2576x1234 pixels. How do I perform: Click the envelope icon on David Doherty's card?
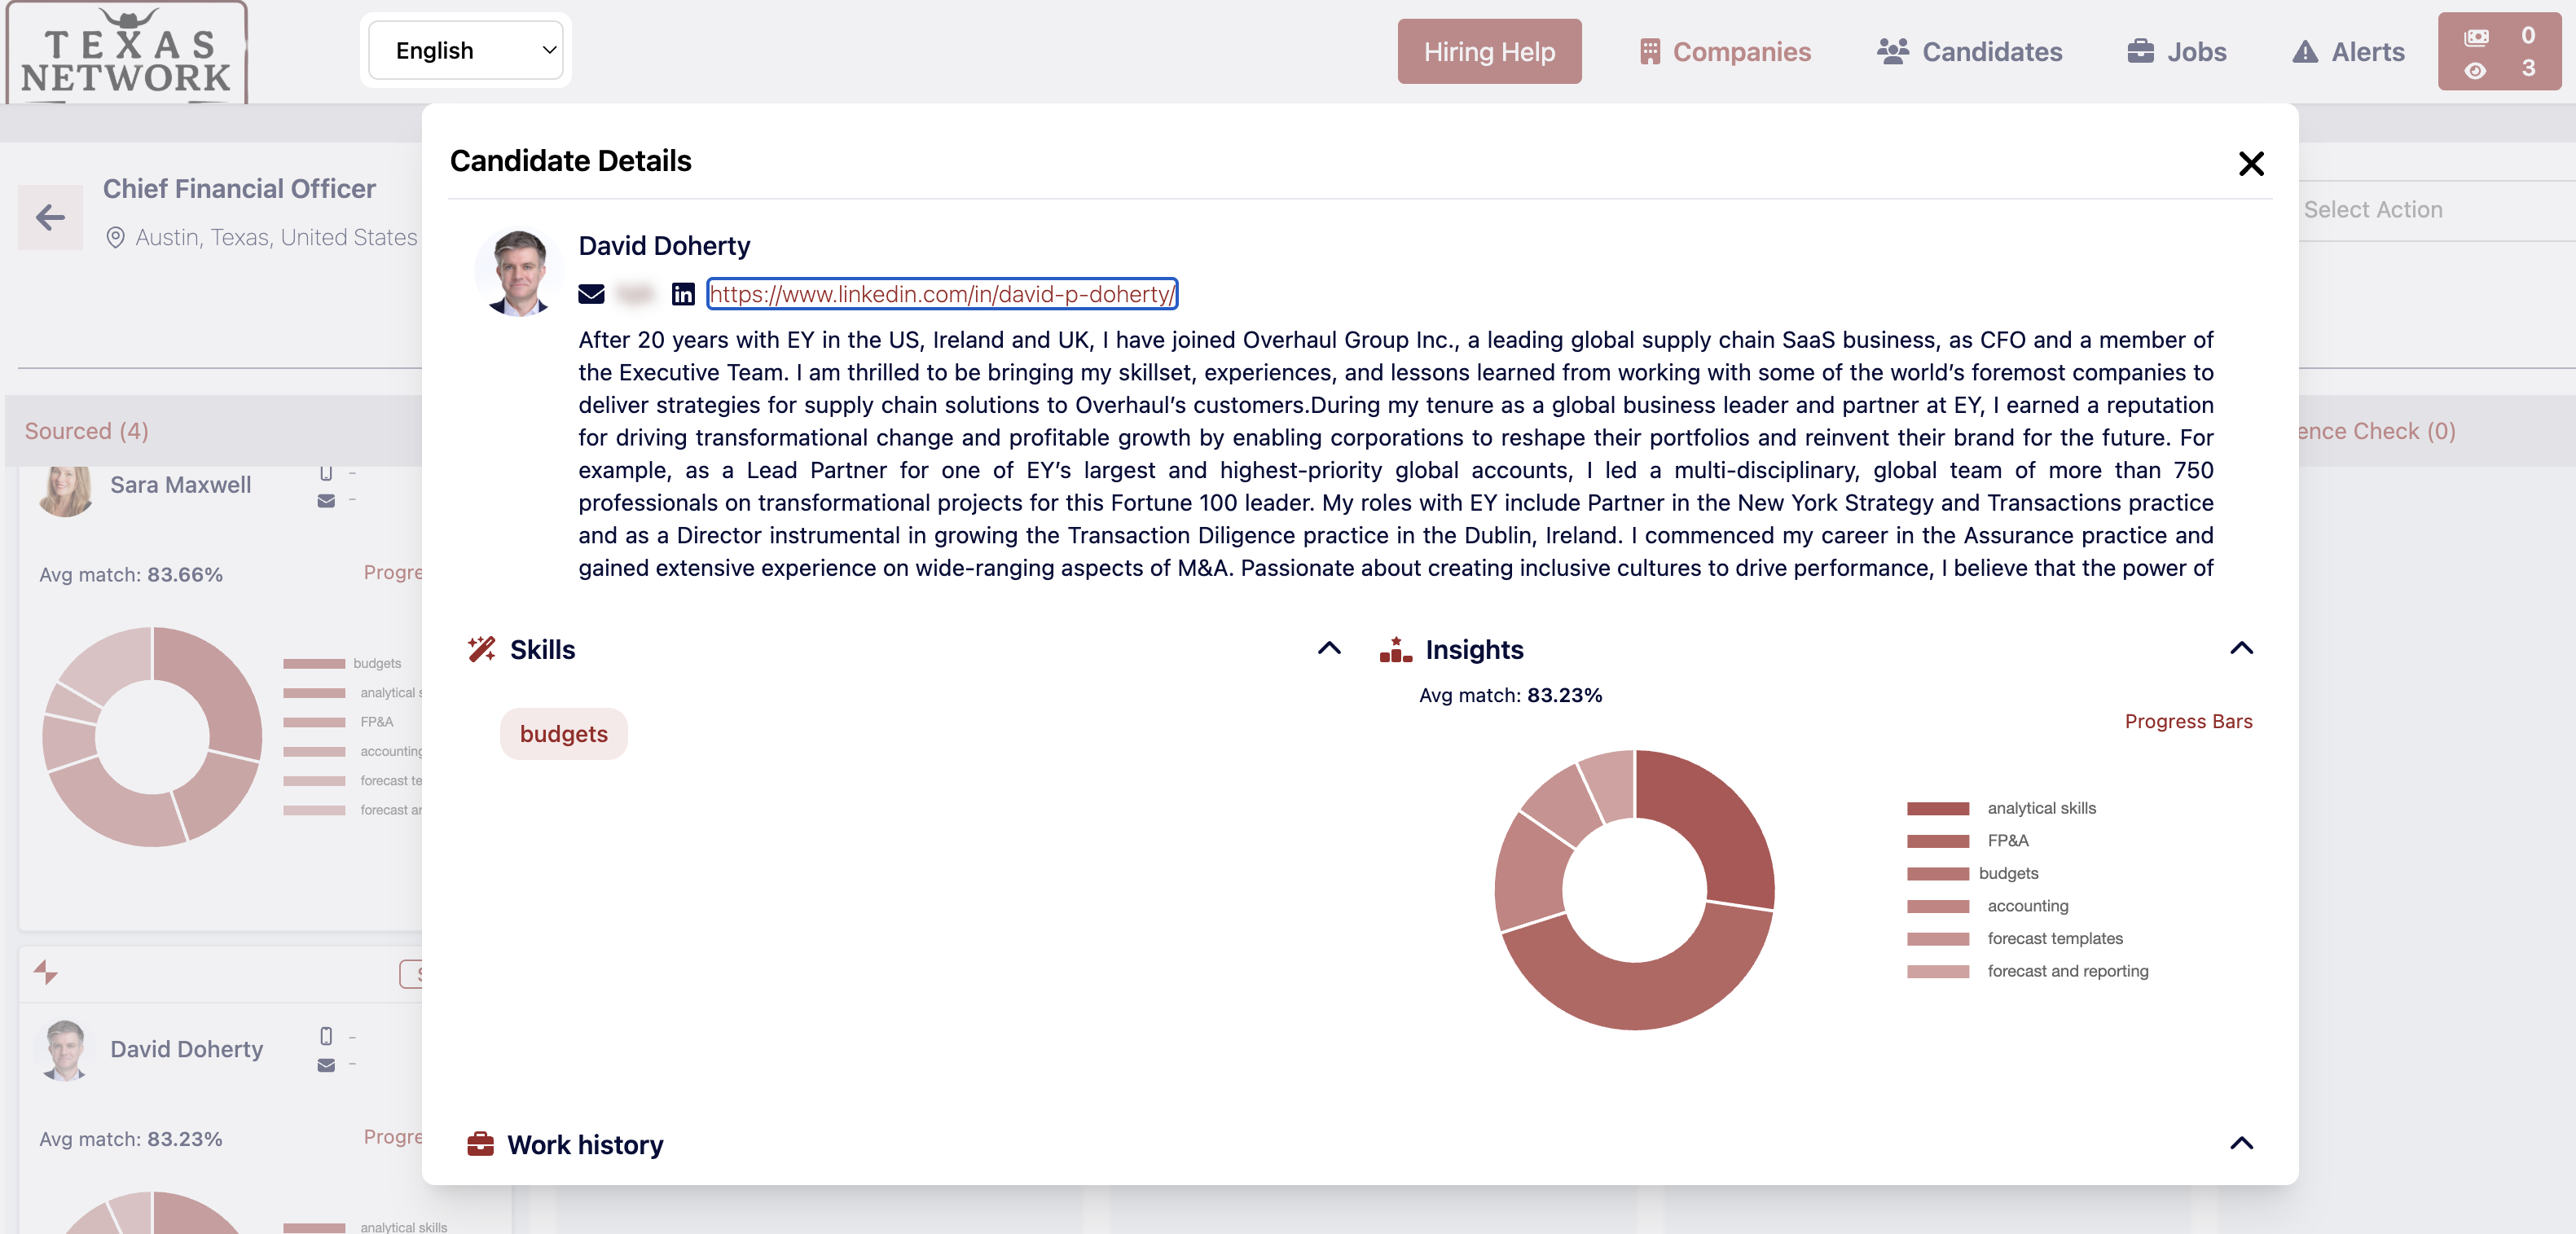tap(326, 1065)
